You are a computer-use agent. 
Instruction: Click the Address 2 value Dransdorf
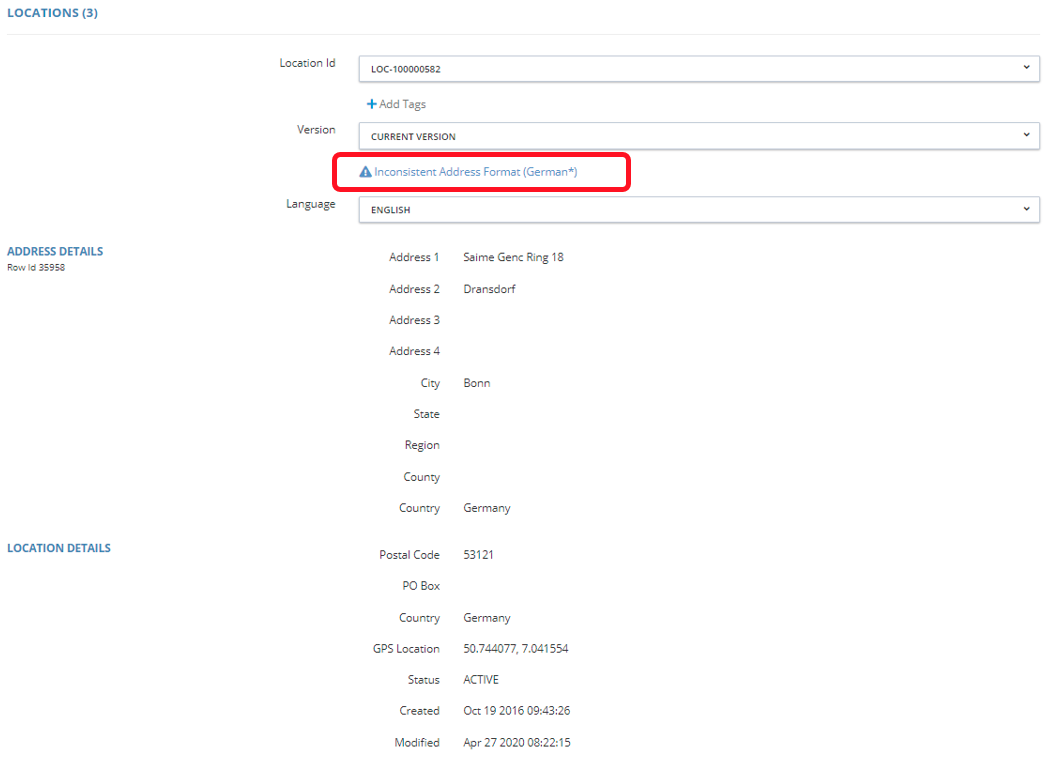[489, 289]
